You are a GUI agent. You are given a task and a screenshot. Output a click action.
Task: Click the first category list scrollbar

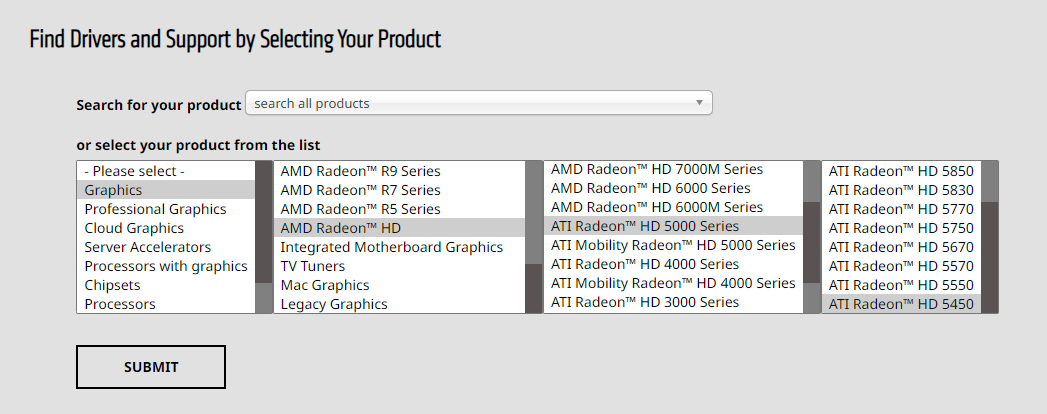[264, 237]
